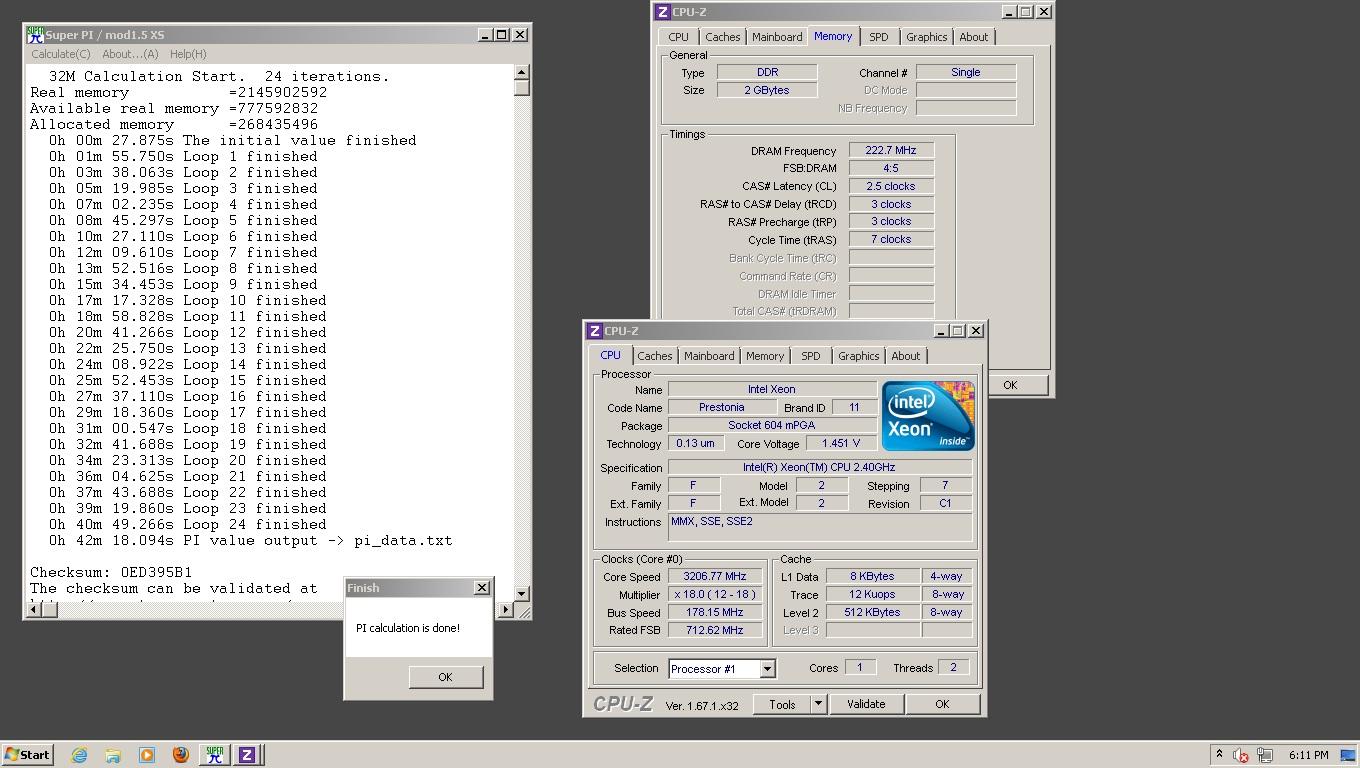
Task: Click Super PI vertical scrollbar up arrow
Action: [521, 72]
